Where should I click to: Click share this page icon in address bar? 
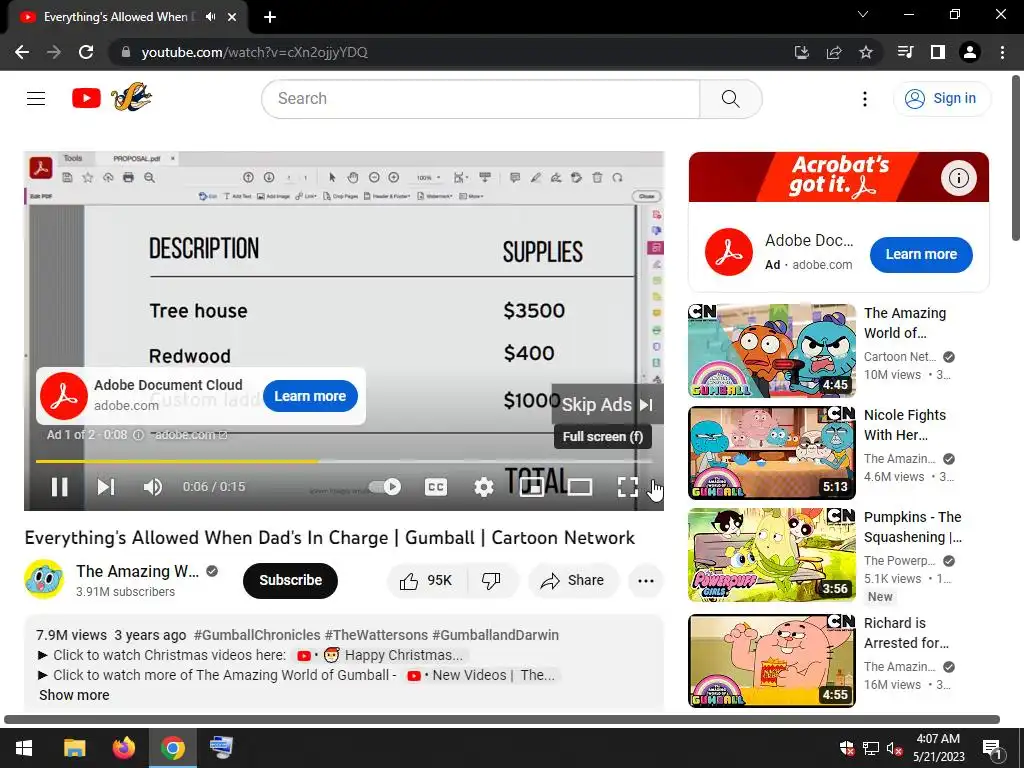tap(834, 52)
